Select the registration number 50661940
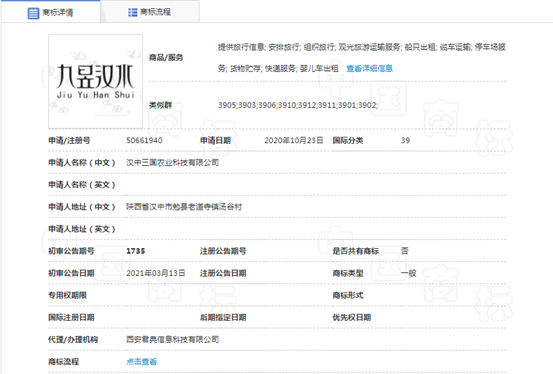This screenshot has width=553, height=374. (x=144, y=140)
